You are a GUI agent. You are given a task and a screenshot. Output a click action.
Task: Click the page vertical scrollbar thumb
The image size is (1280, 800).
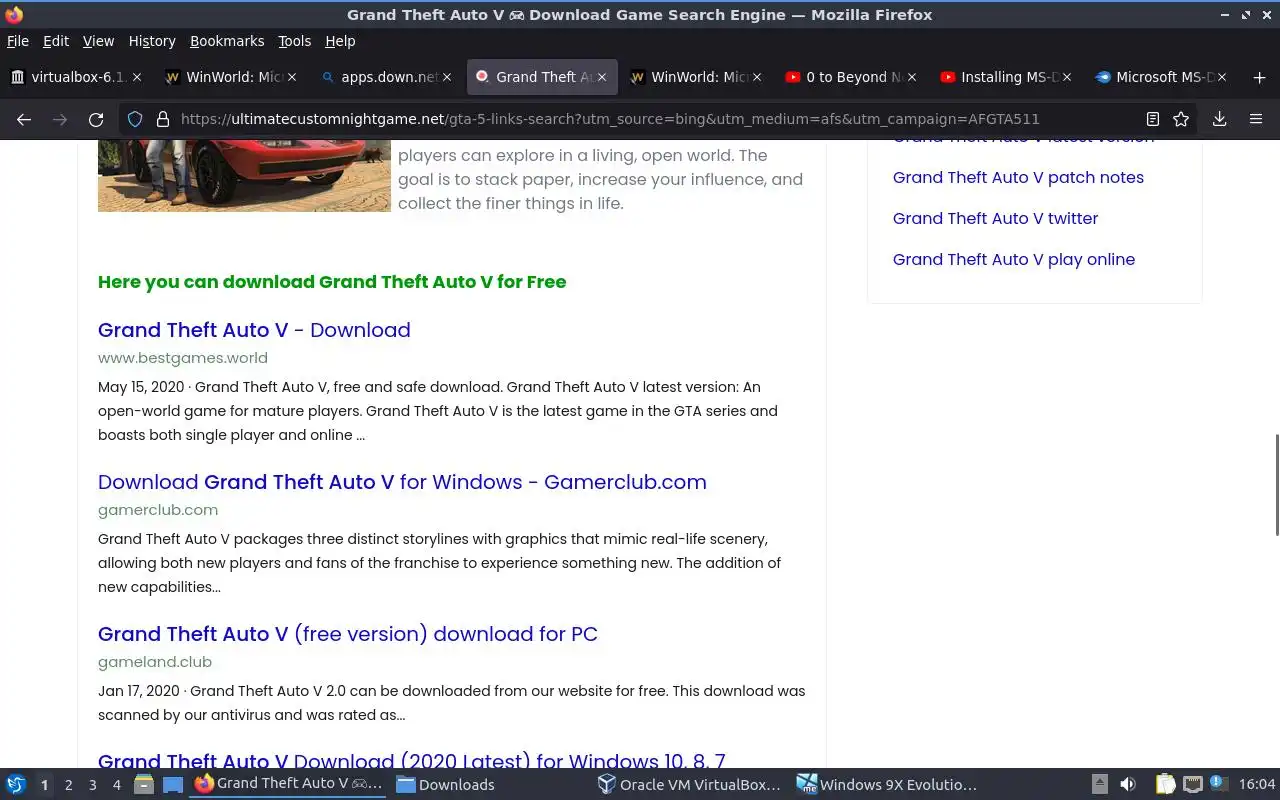point(1276,485)
